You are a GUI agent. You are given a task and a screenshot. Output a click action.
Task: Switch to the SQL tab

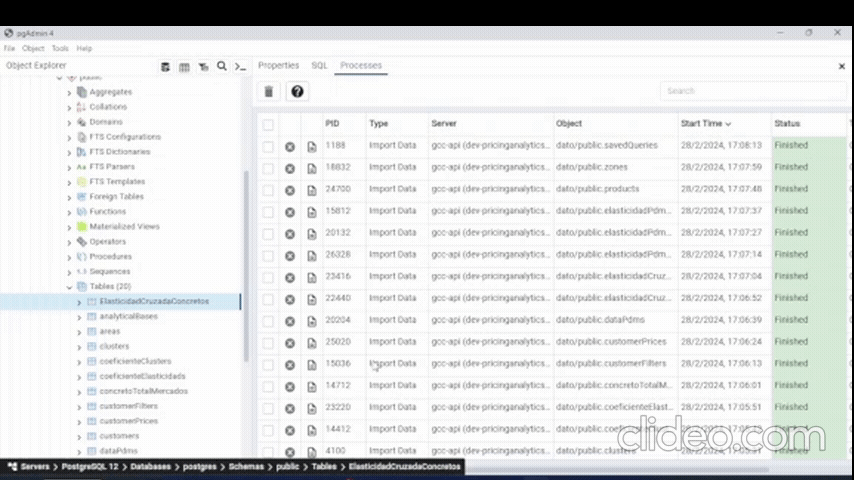click(x=319, y=65)
